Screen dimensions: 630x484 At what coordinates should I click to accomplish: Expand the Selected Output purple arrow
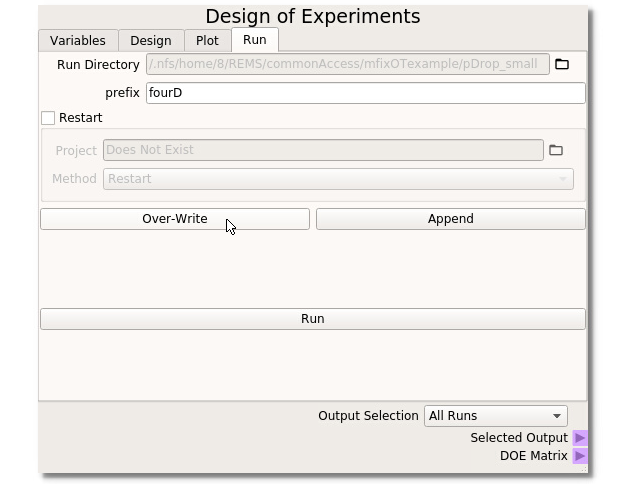(580, 438)
